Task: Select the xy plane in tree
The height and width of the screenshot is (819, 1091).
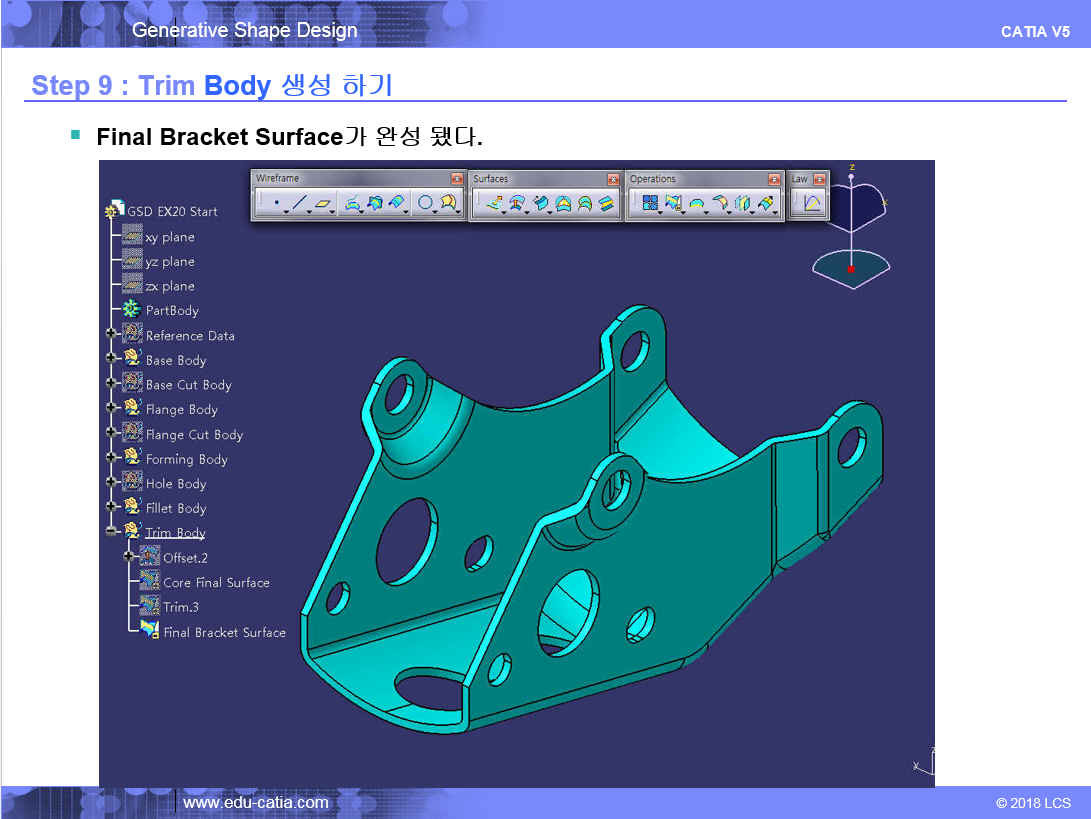Action: coord(169,237)
